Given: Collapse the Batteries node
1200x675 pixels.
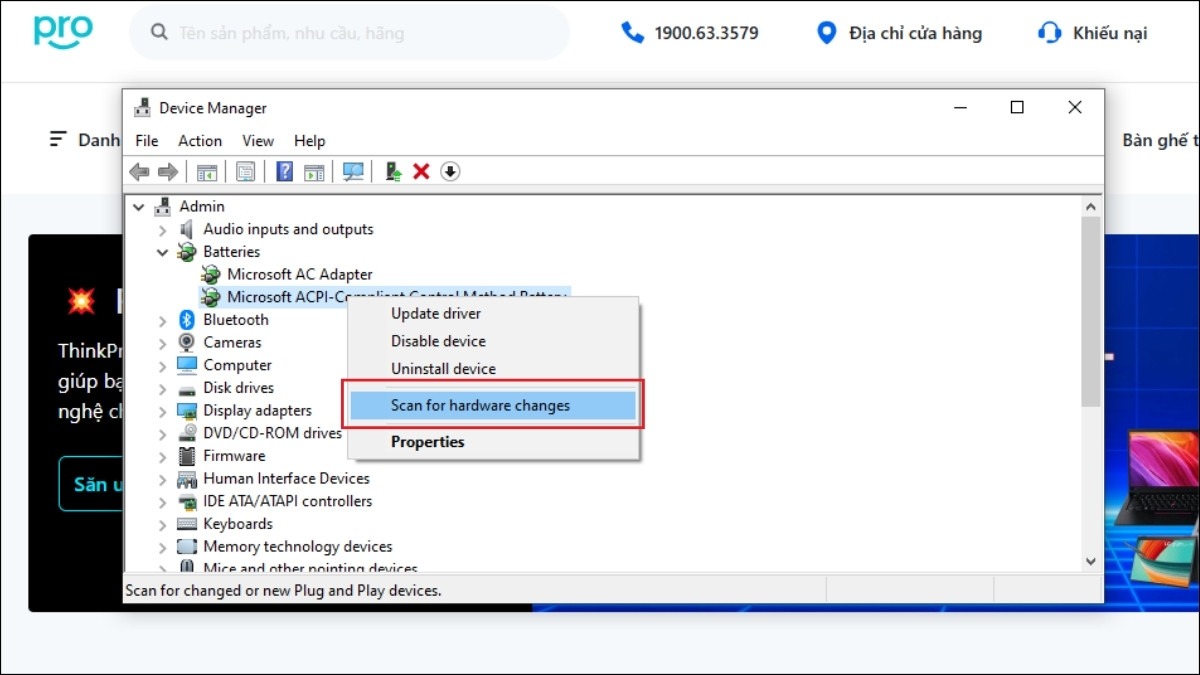Looking at the screenshot, I should (162, 252).
